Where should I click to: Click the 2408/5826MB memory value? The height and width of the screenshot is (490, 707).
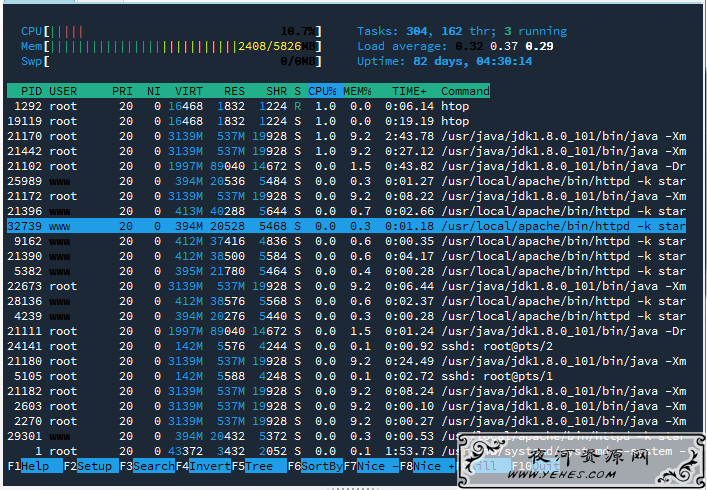point(276,46)
